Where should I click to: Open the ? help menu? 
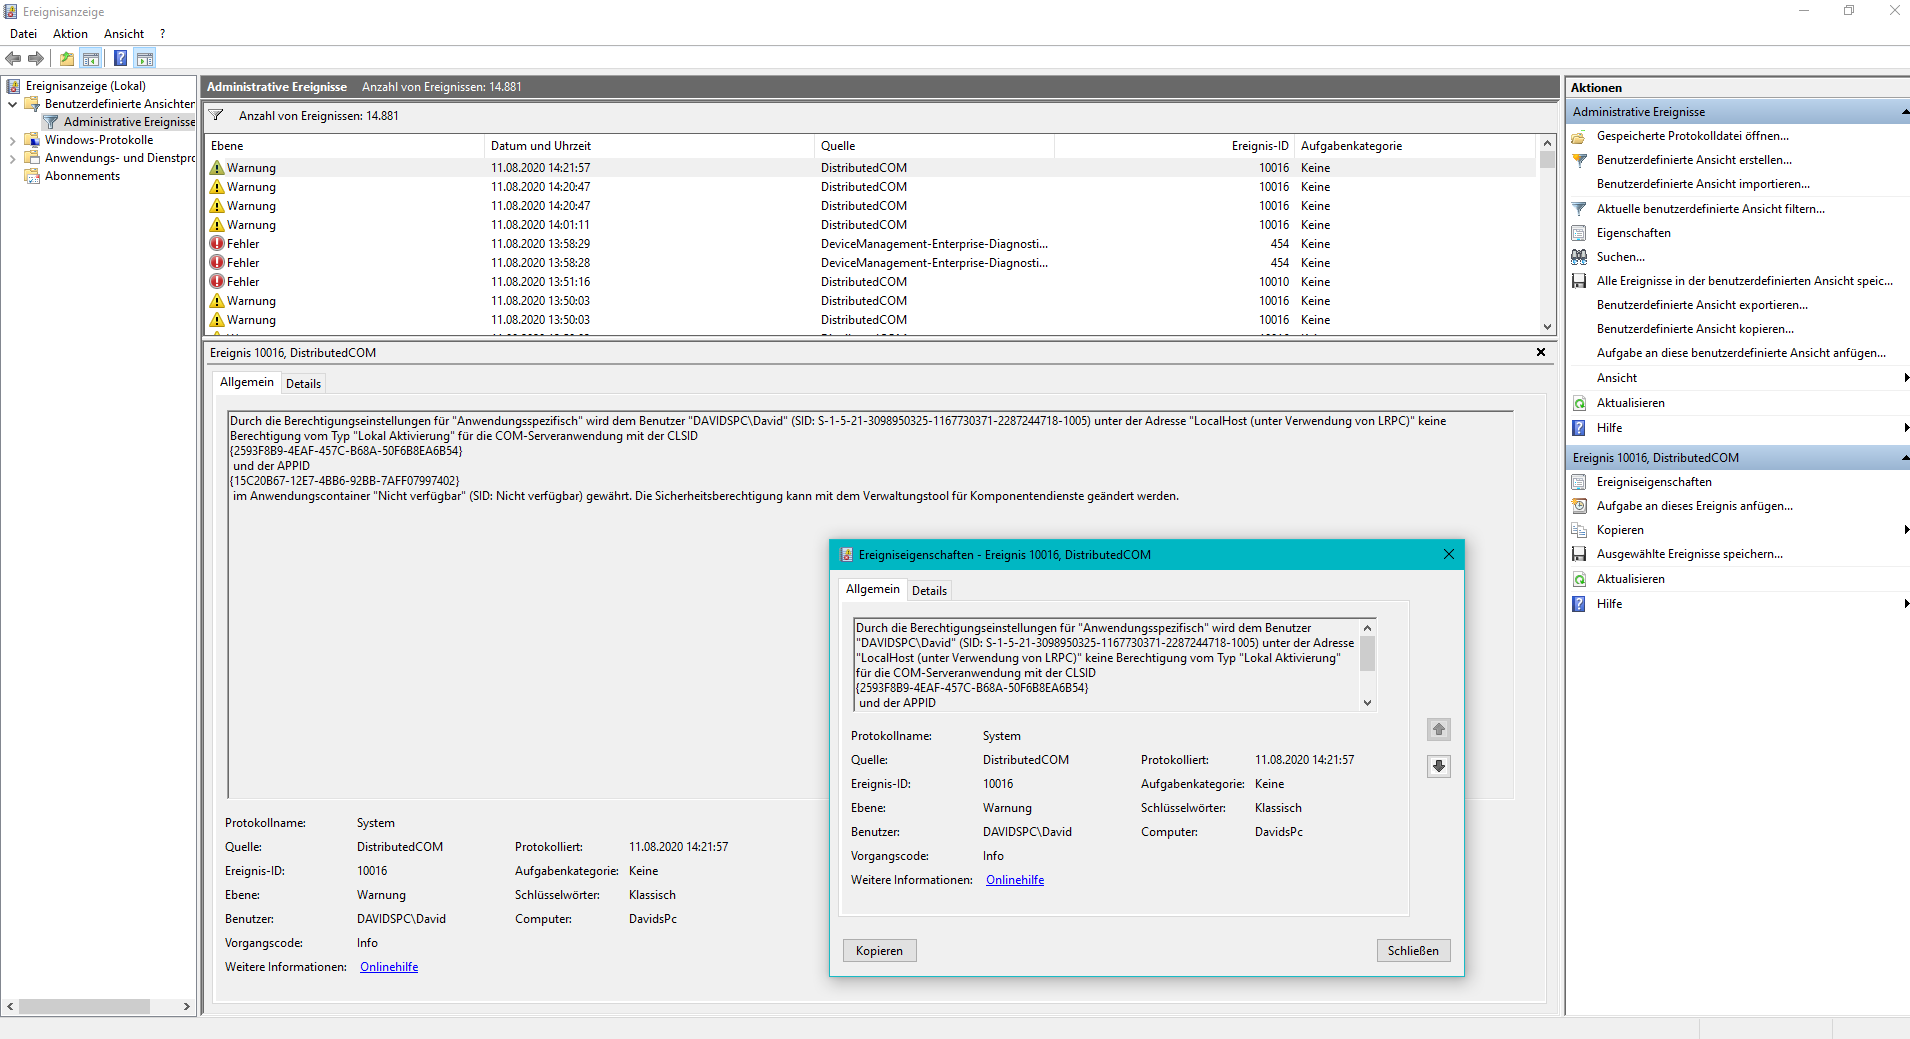click(162, 34)
